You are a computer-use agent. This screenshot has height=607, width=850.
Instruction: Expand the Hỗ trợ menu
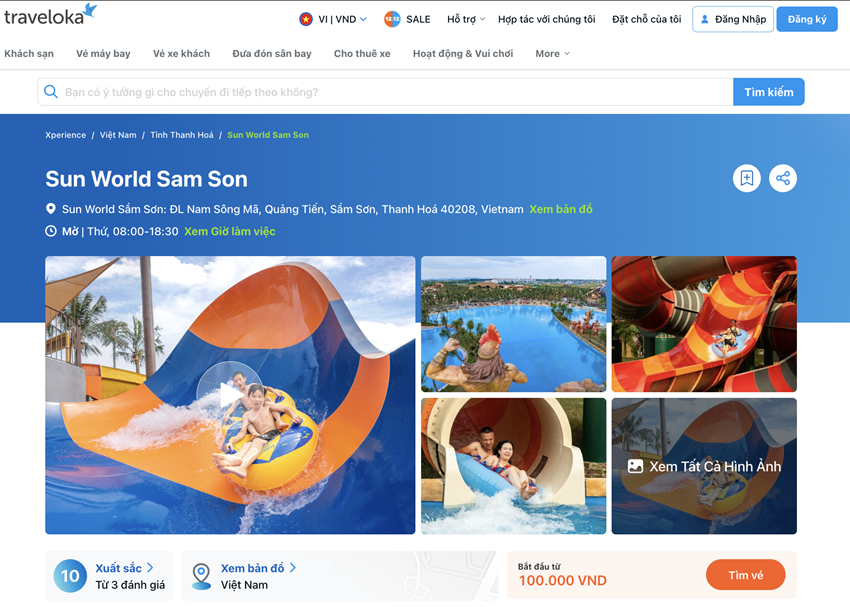[x=466, y=19]
